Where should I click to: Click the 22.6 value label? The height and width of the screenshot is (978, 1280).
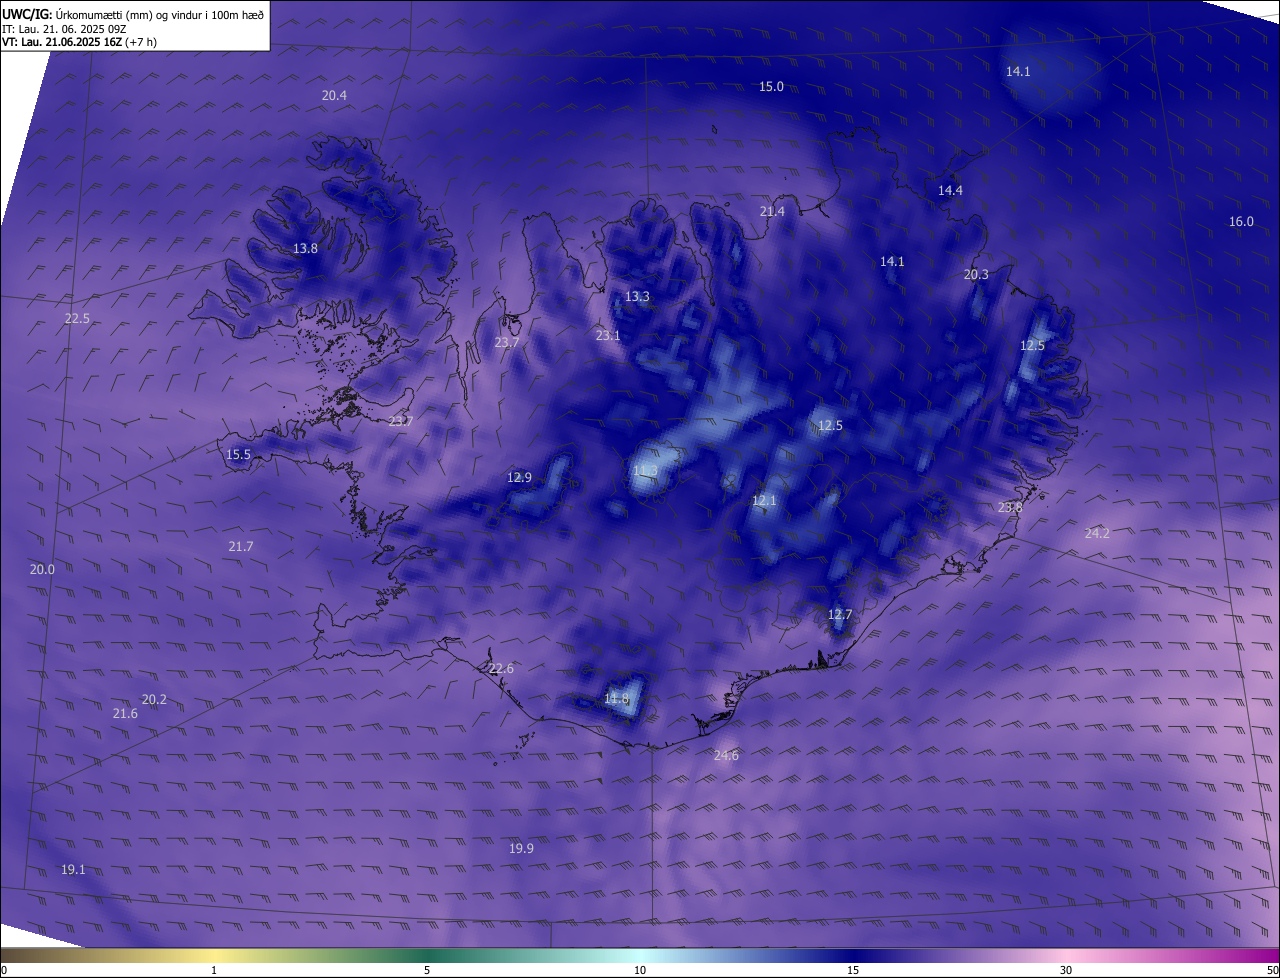[501, 669]
